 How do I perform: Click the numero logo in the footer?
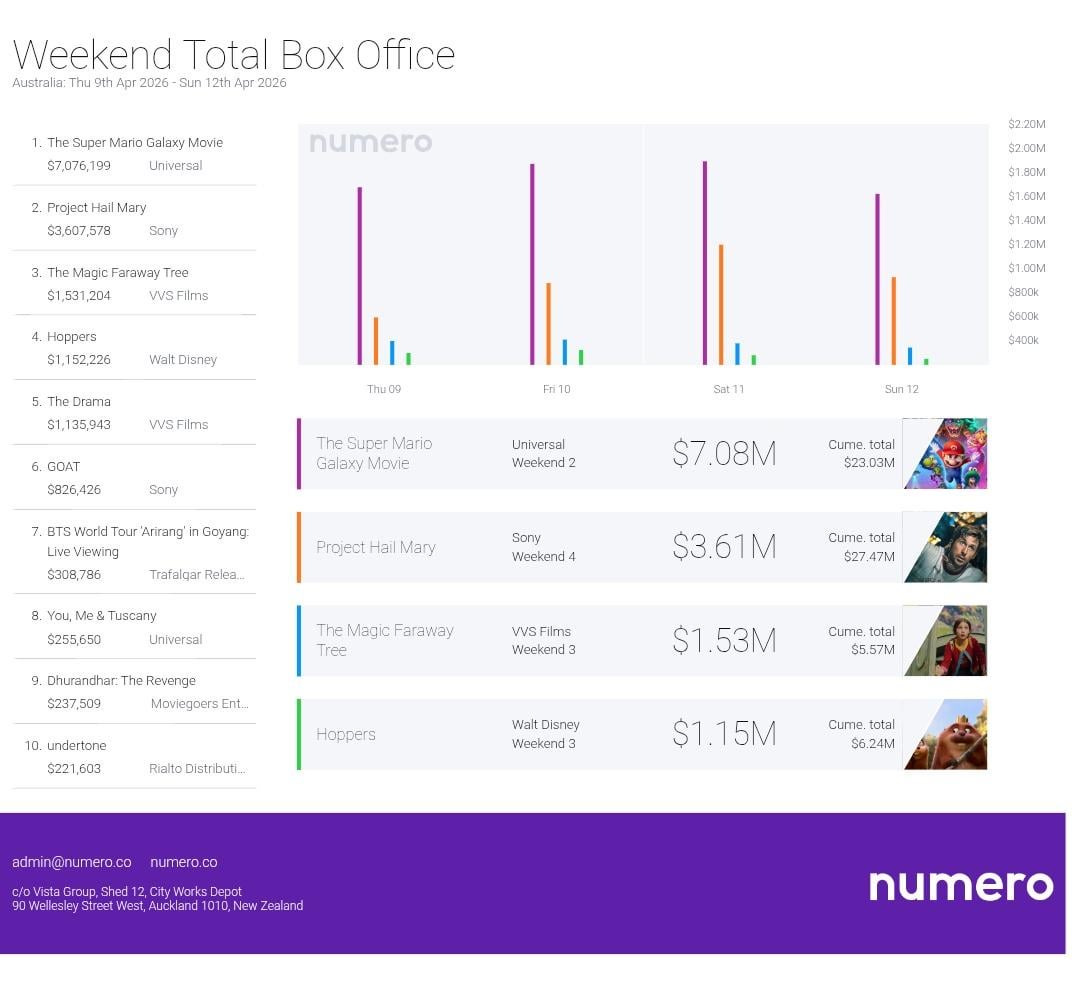(960, 885)
